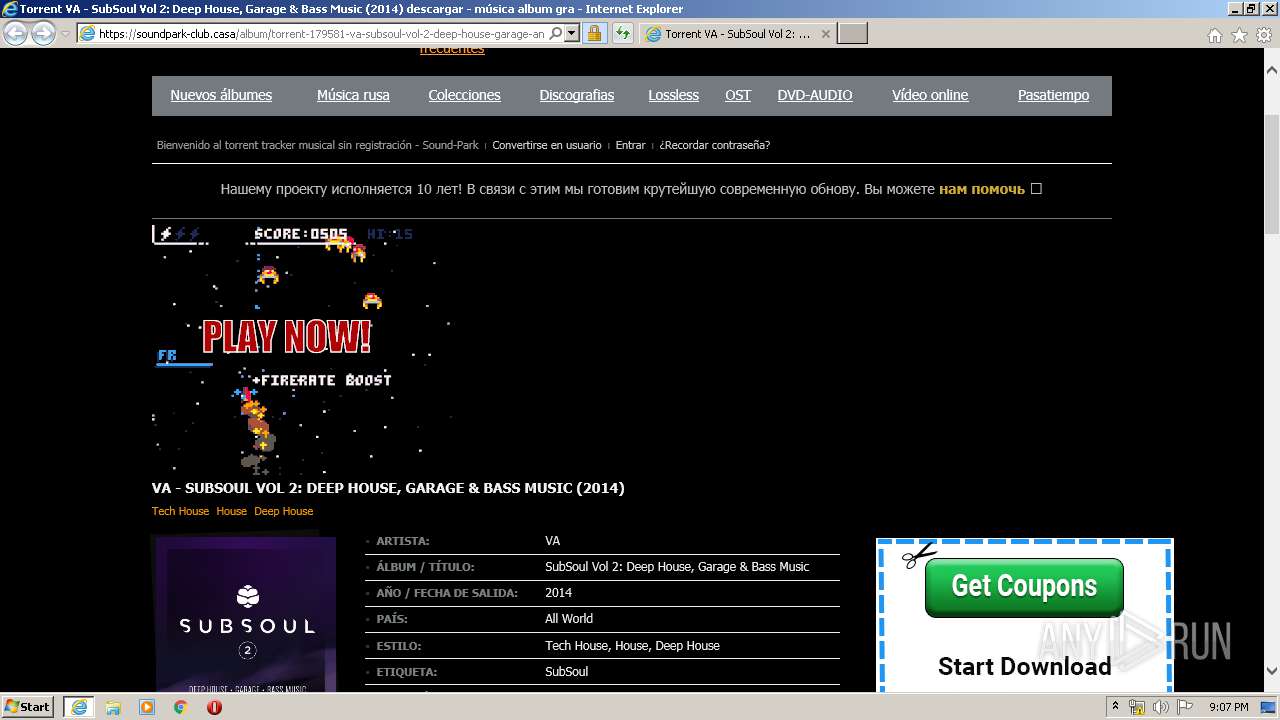
Task: Open the red Opera taskbar icon
Action: click(x=214, y=707)
